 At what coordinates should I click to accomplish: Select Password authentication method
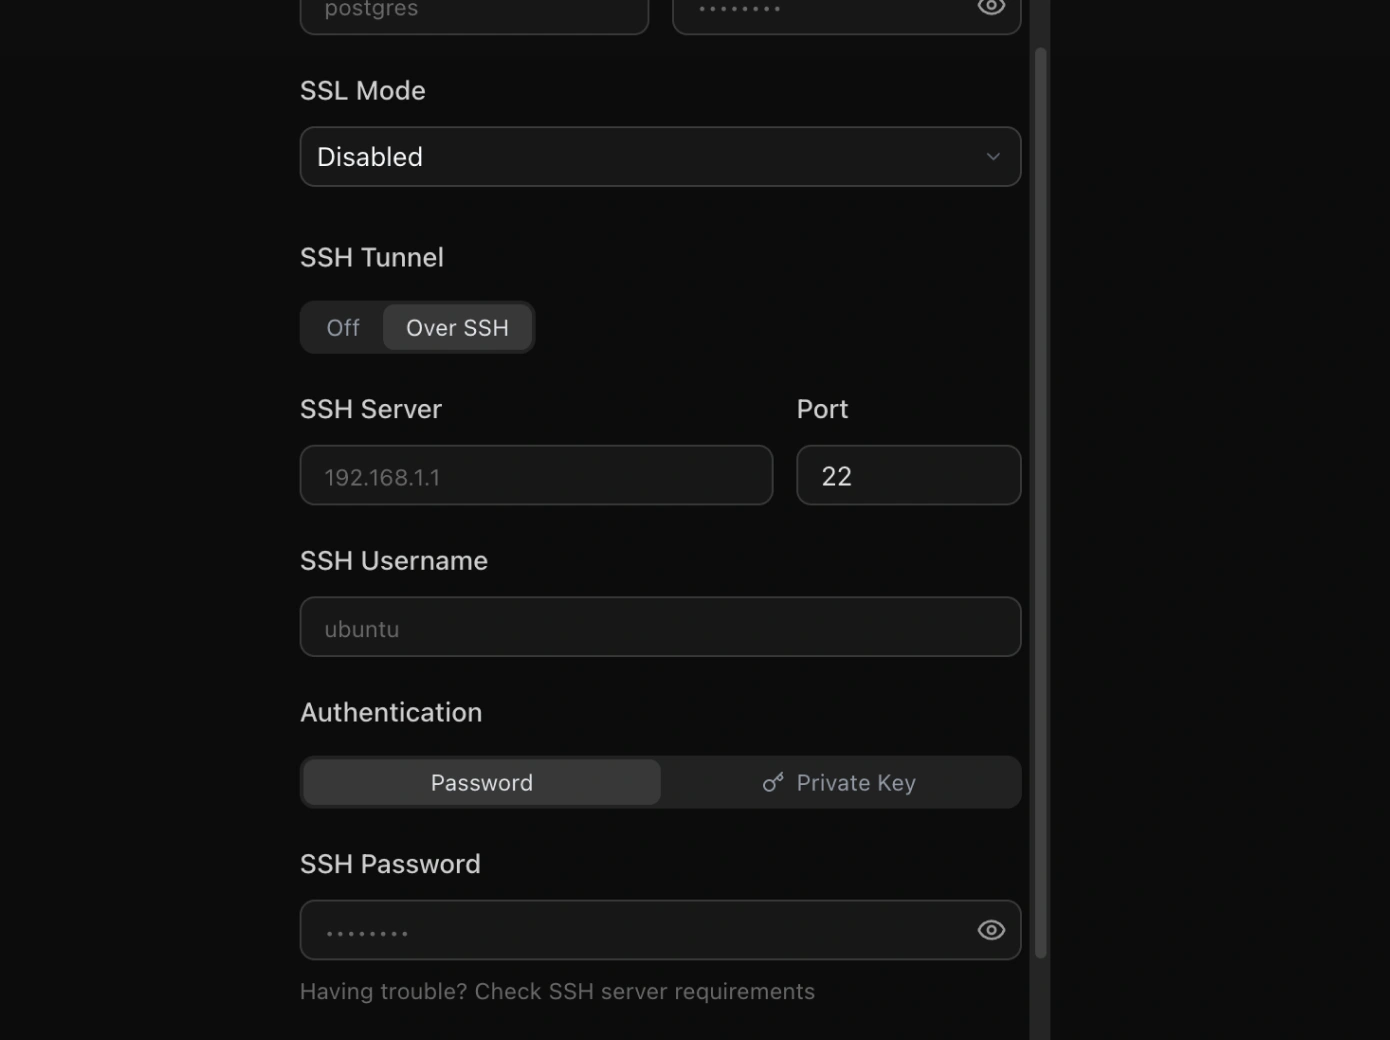[481, 782]
